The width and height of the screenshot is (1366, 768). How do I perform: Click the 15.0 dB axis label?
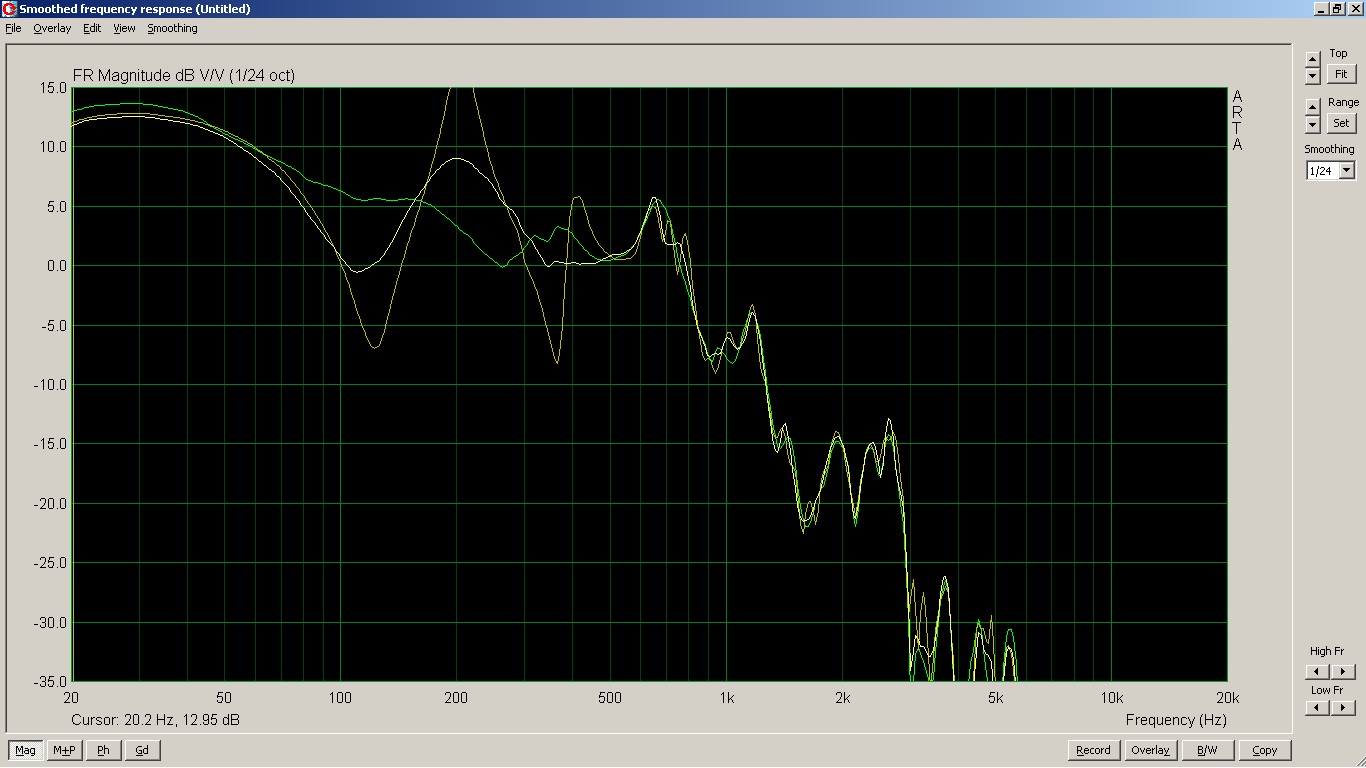coord(54,87)
